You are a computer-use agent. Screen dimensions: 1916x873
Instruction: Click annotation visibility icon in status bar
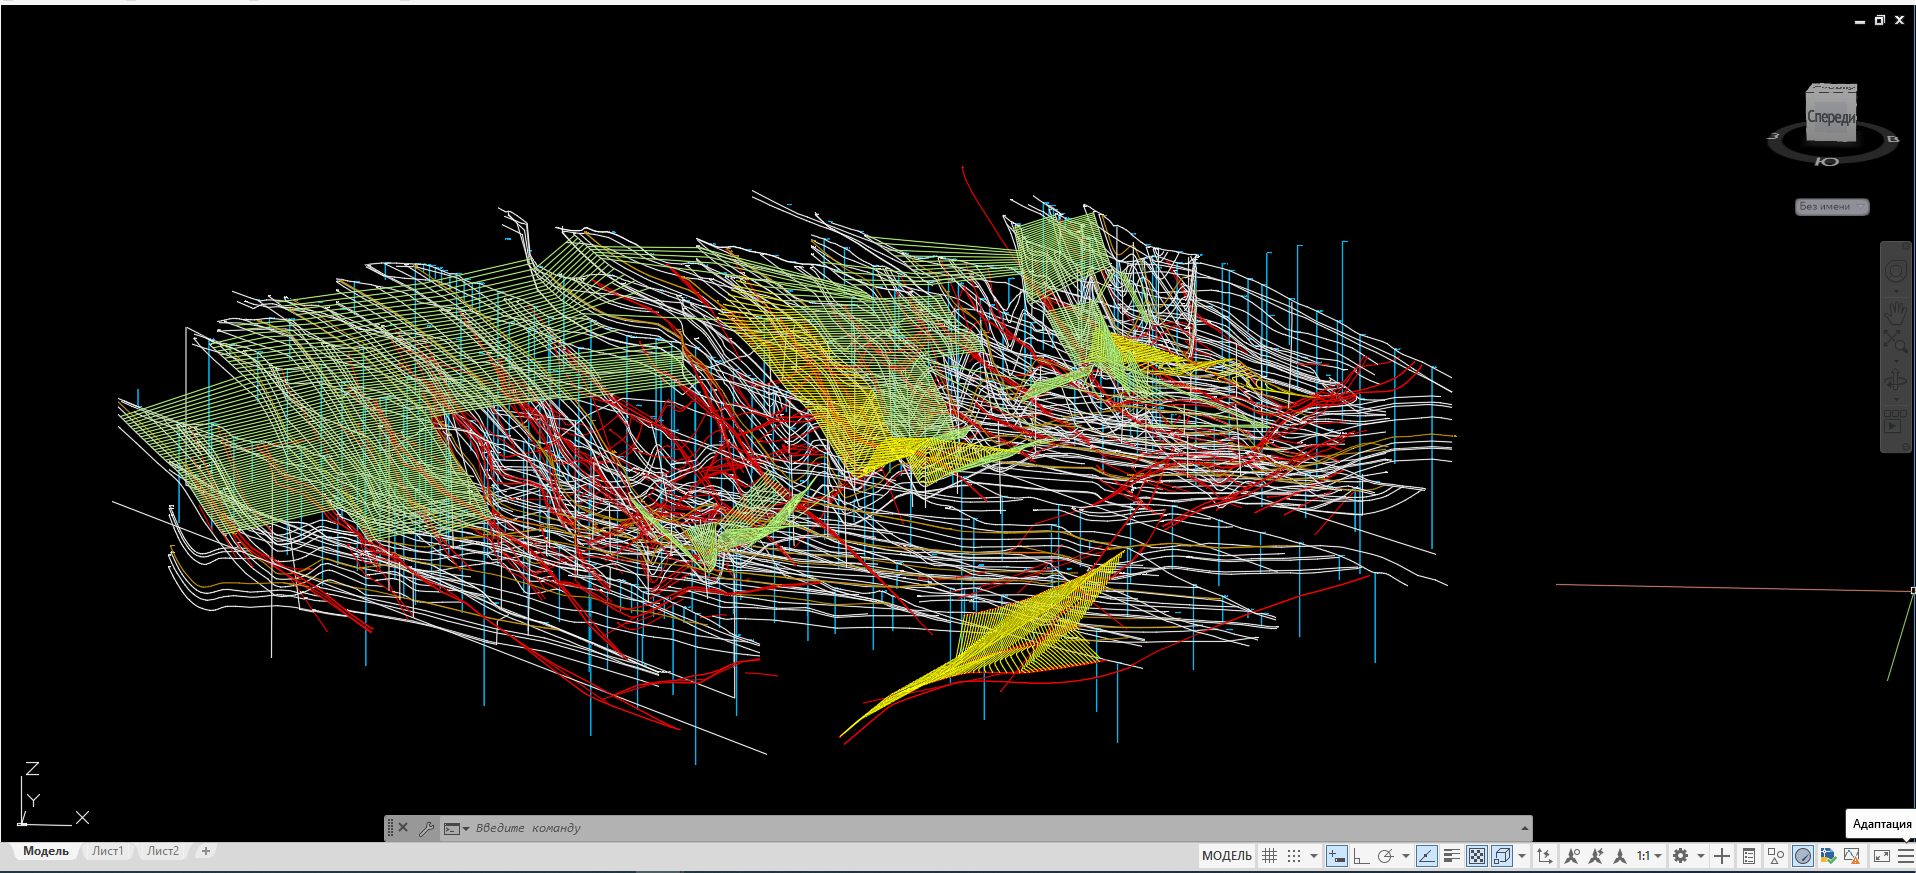[1572, 856]
